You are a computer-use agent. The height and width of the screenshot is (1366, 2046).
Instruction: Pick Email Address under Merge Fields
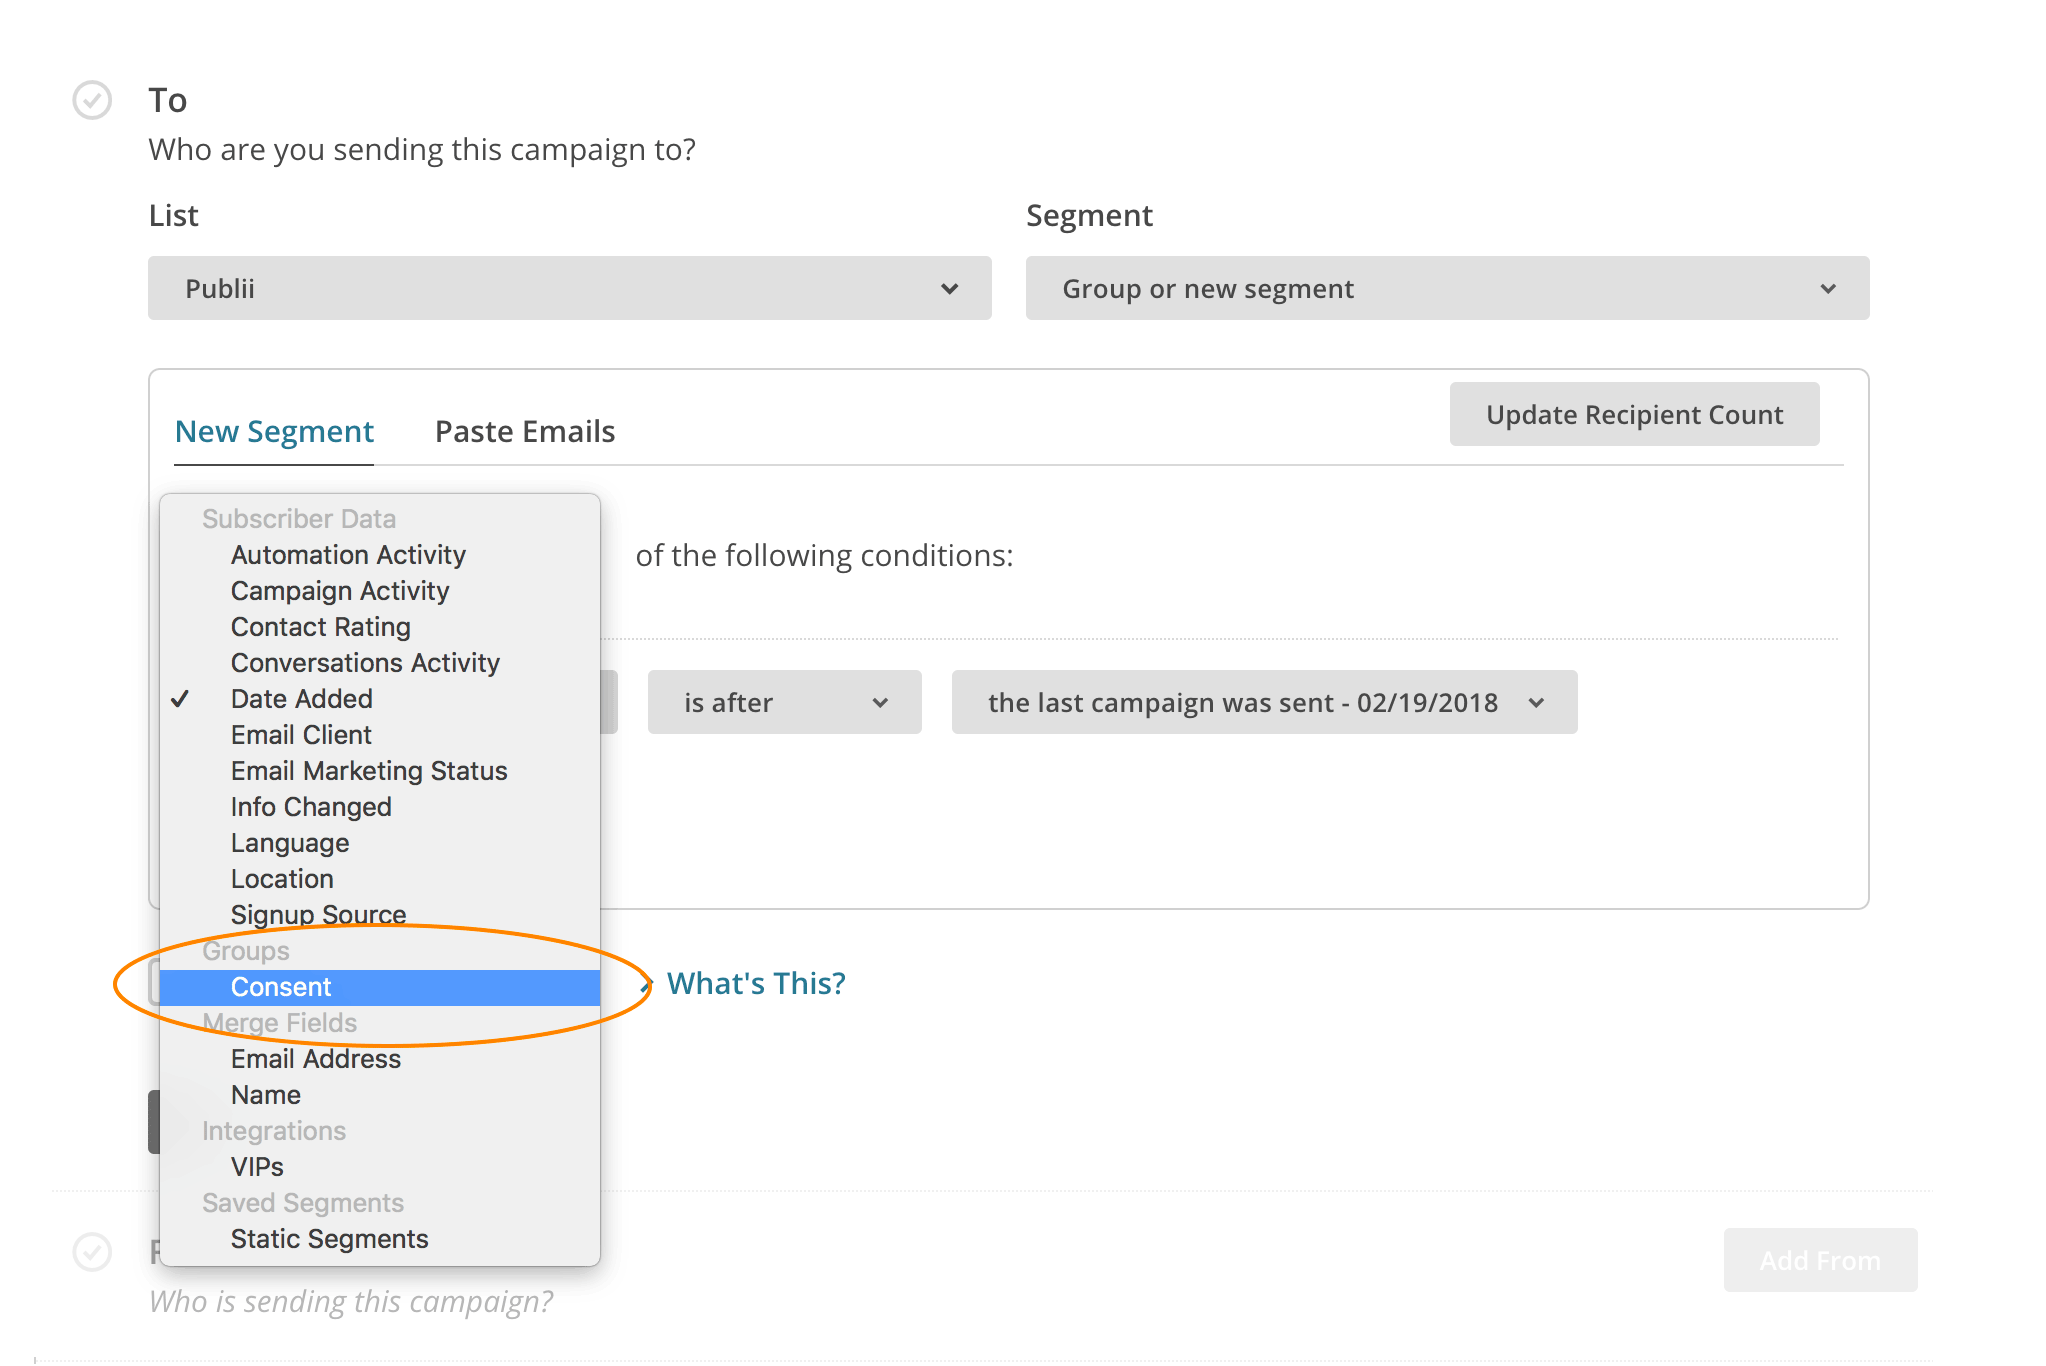[x=315, y=1058]
